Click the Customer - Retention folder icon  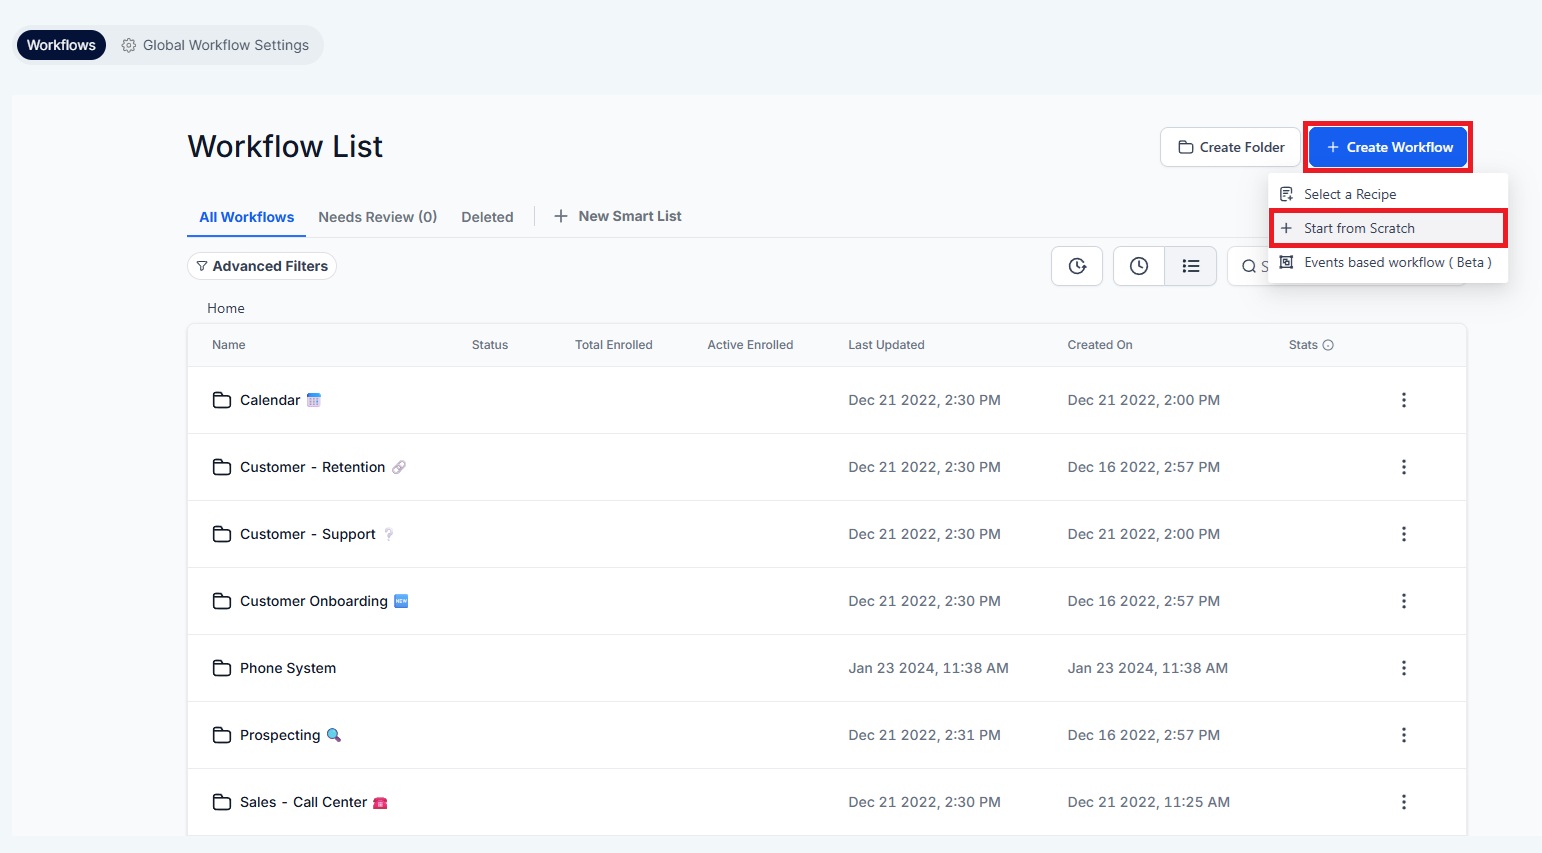222,467
